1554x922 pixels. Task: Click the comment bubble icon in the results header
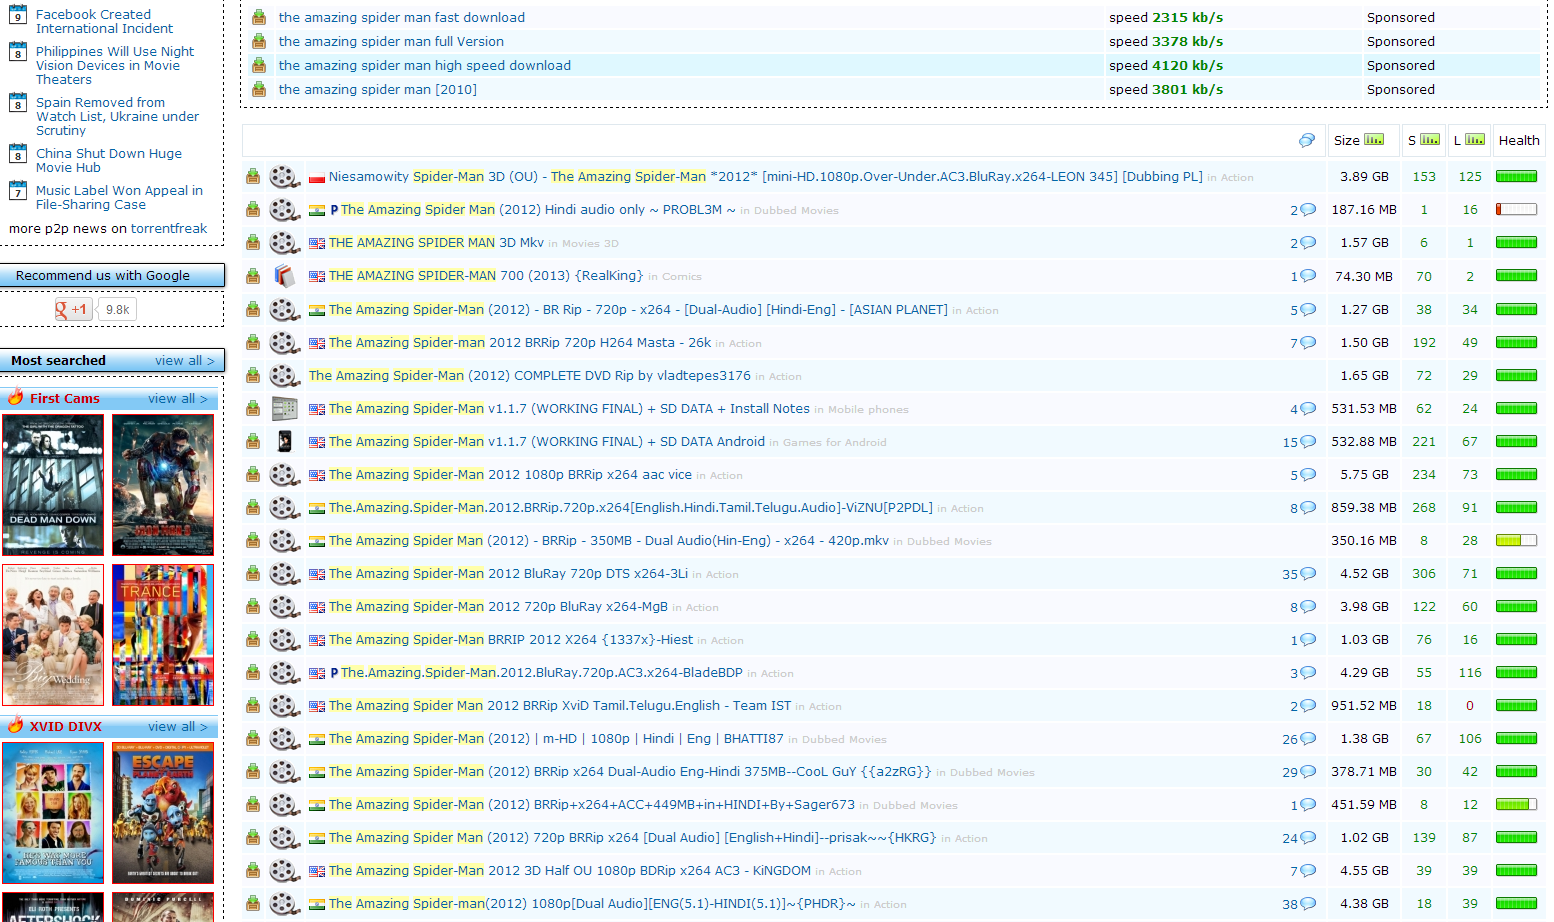coord(1307,141)
